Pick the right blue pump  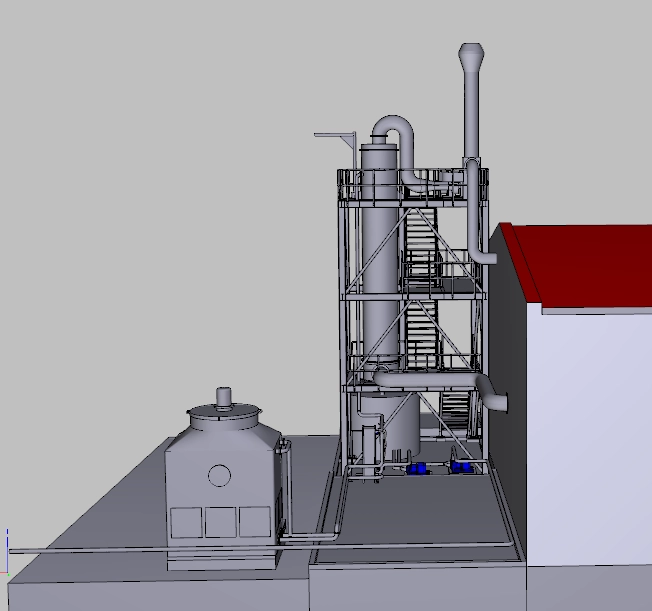click(x=461, y=466)
